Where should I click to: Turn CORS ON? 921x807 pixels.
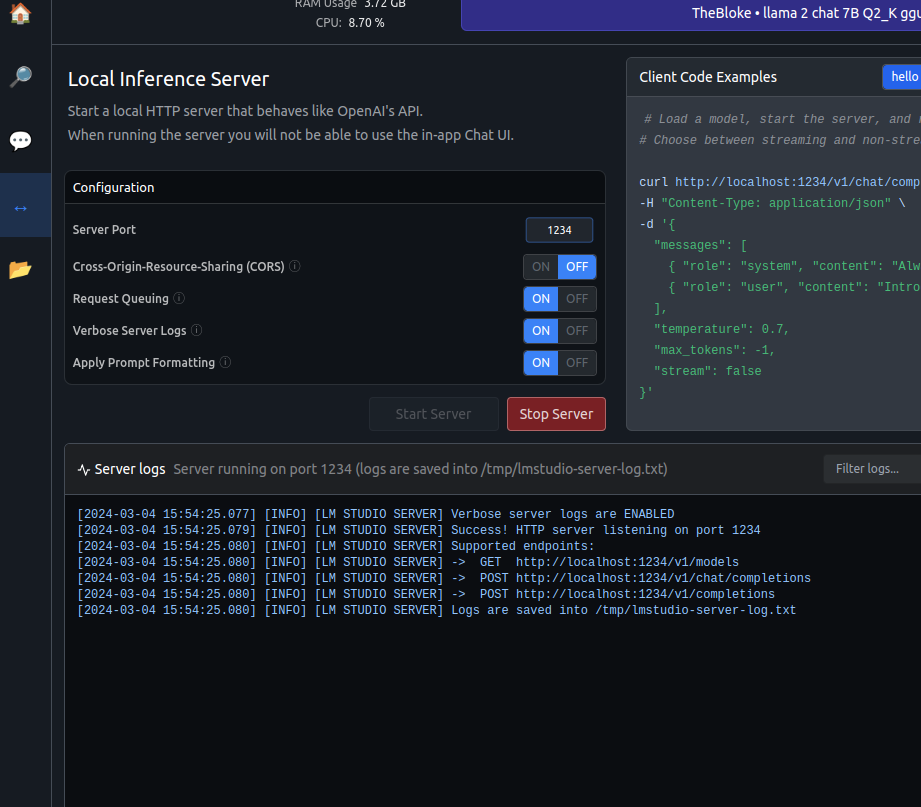click(x=541, y=267)
